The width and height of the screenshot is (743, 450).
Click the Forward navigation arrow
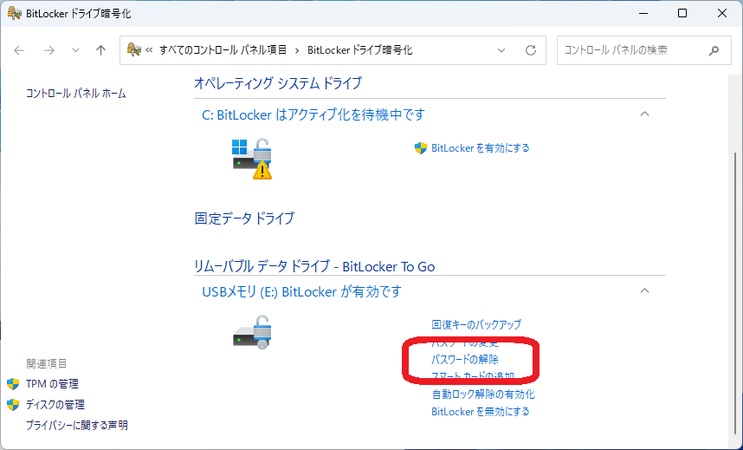[49, 50]
